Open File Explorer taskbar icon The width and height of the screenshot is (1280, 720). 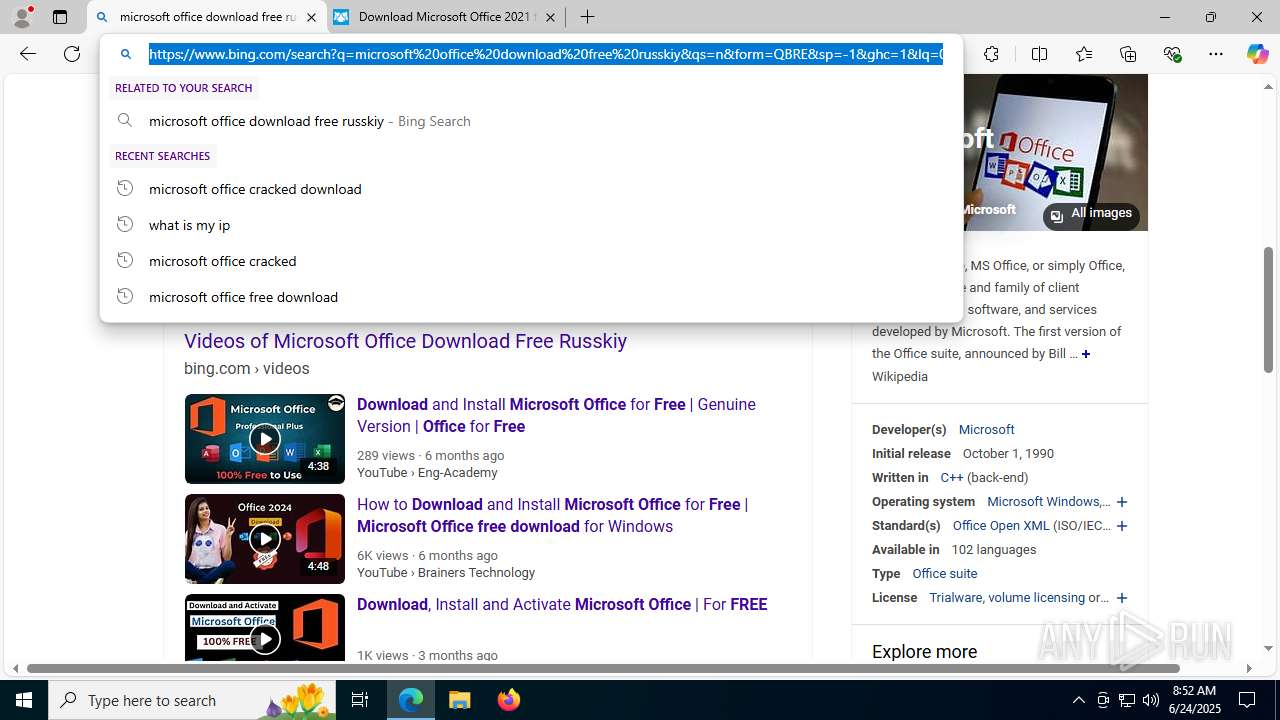460,700
